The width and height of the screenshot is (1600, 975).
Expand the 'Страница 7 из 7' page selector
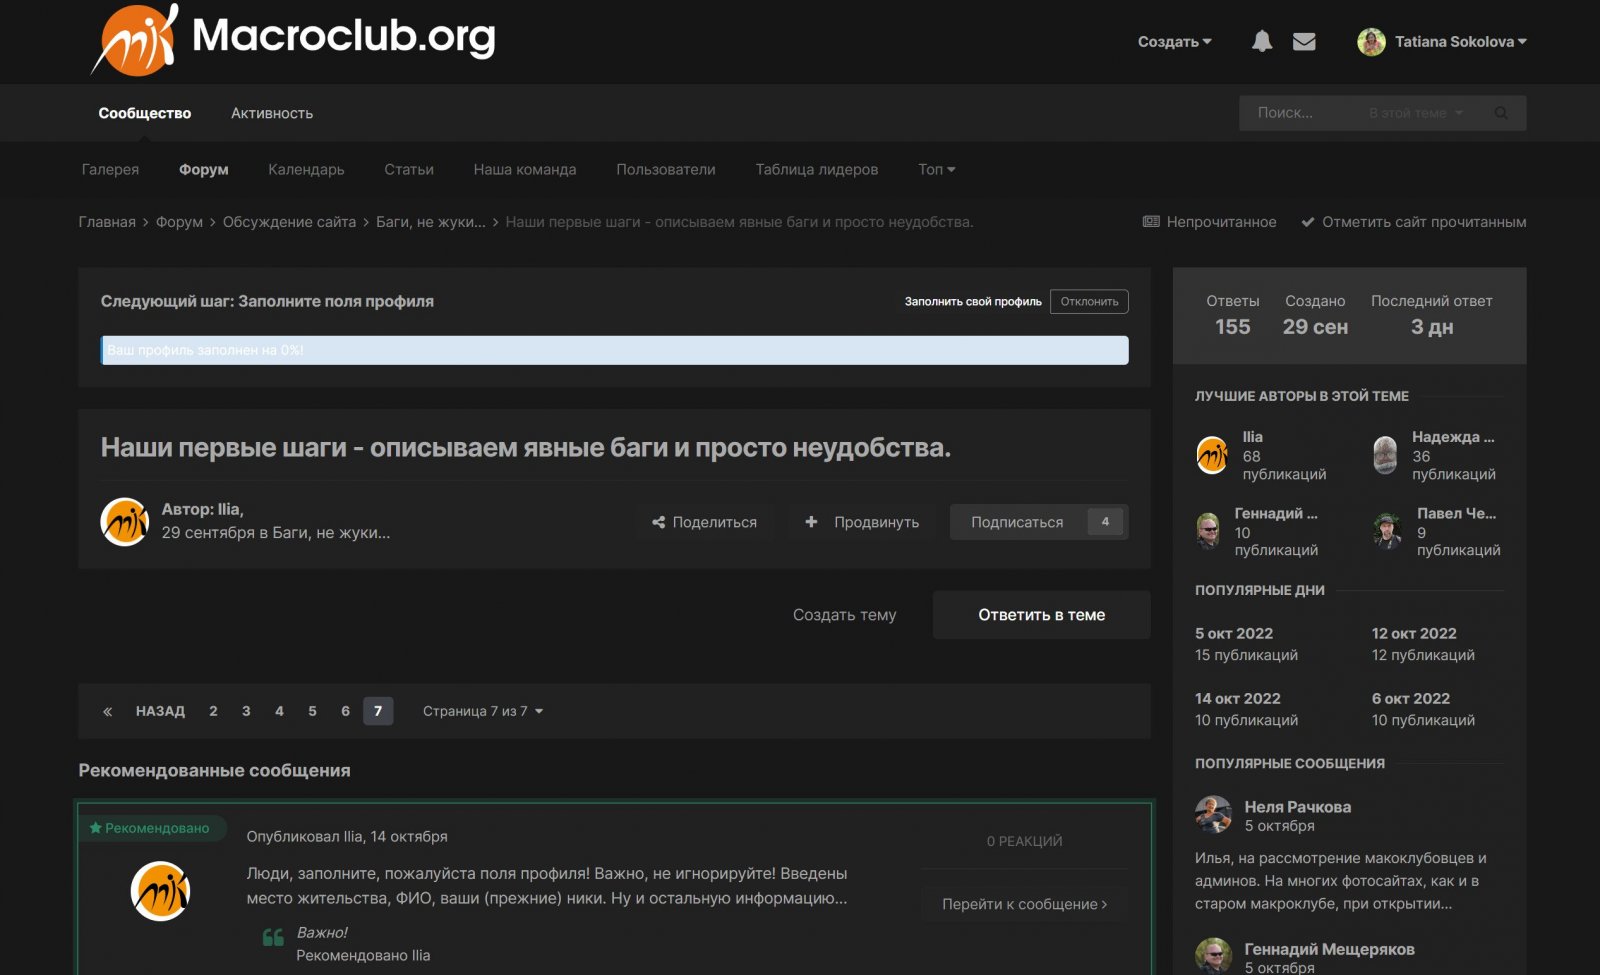pyautogui.click(x=482, y=711)
